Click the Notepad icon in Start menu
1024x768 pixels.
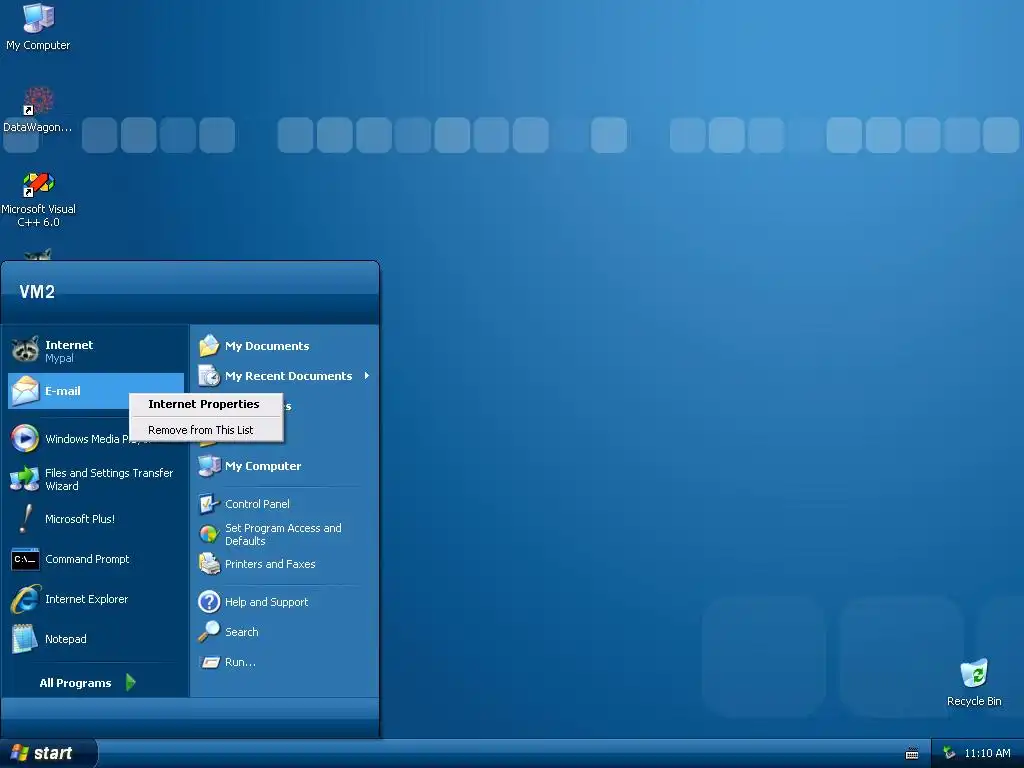point(25,639)
